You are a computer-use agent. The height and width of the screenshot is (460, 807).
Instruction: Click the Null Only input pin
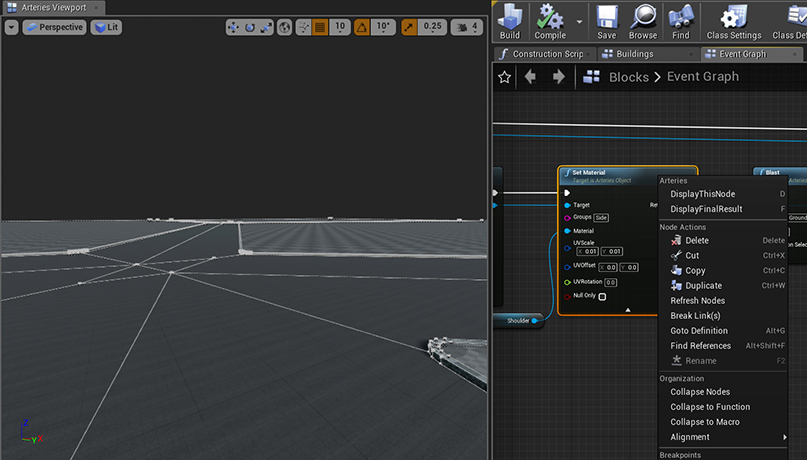pos(567,296)
